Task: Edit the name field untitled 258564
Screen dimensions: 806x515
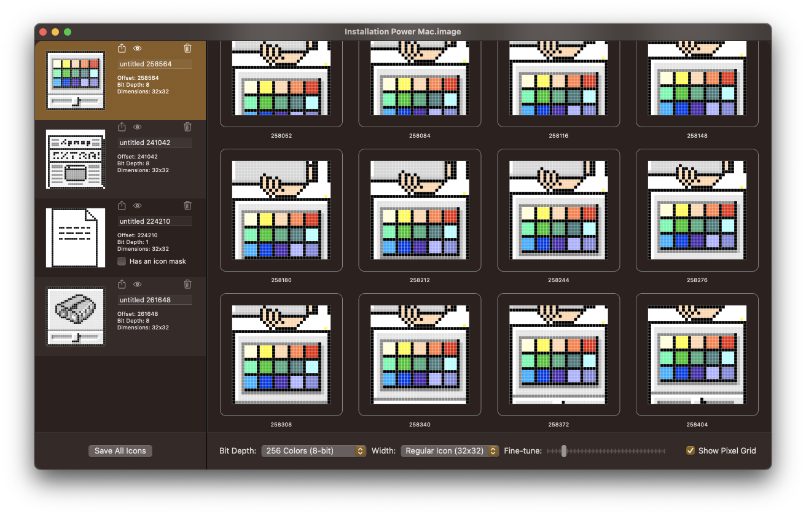Action: pyautogui.click(x=155, y=64)
